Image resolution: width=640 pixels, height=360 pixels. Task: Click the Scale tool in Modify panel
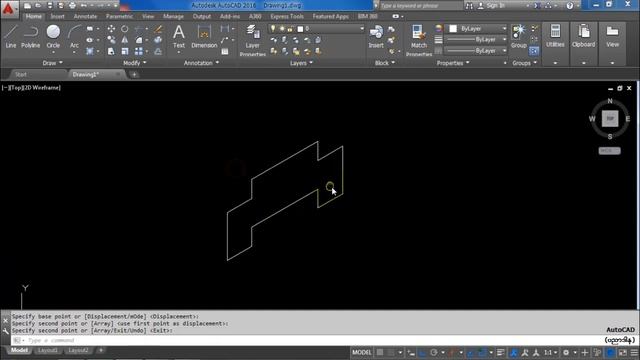coord(124,51)
